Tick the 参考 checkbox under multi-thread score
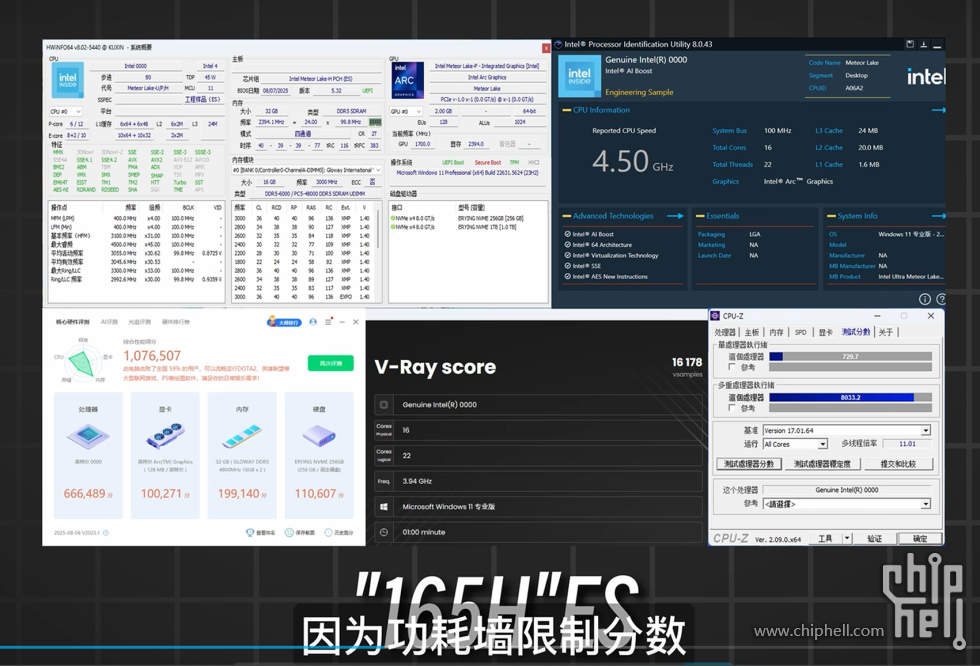Image resolution: width=980 pixels, height=666 pixels. (732, 408)
